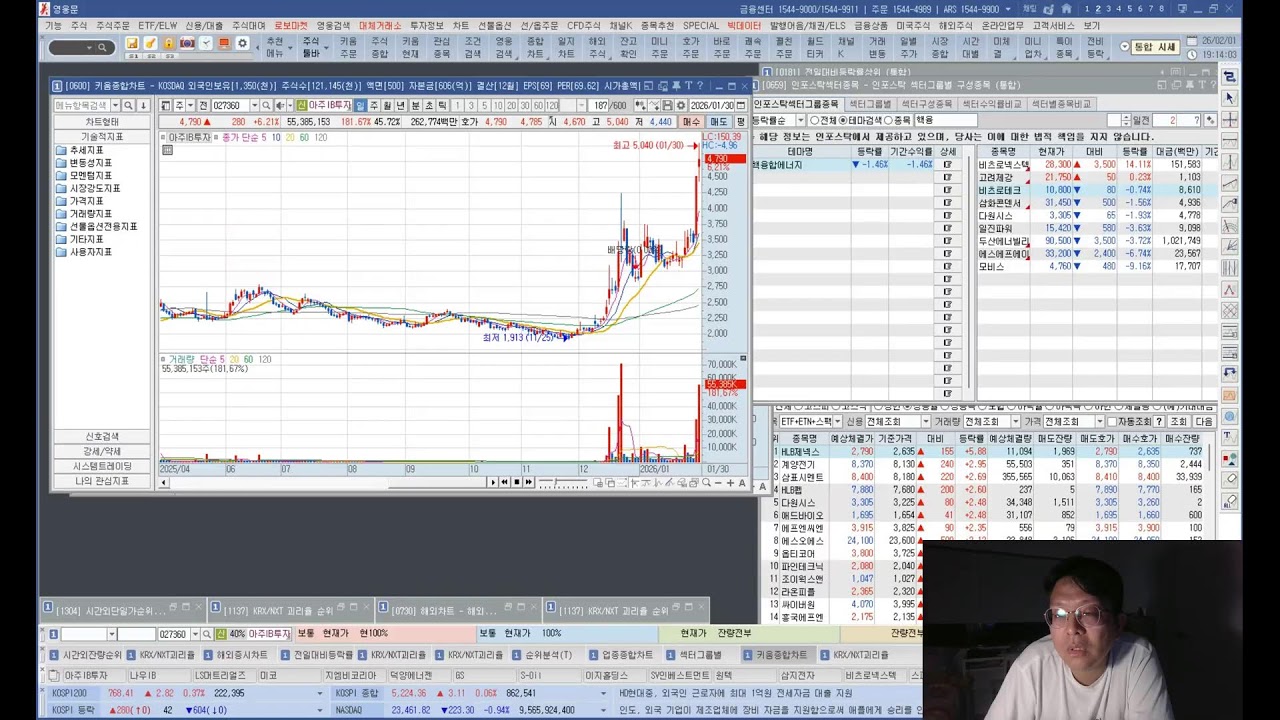Image resolution: width=1280 pixels, height=720 pixels.
Task: Open the 주식주문 menu
Action: [113, 25]
